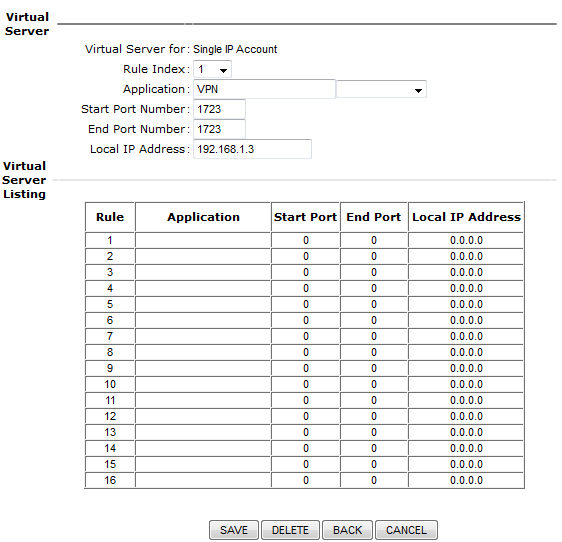Image resolution: width=562 pixels, height=542 pixels.
Task: Select the Application column header in the listing
Action: click(x=203, y=217)
